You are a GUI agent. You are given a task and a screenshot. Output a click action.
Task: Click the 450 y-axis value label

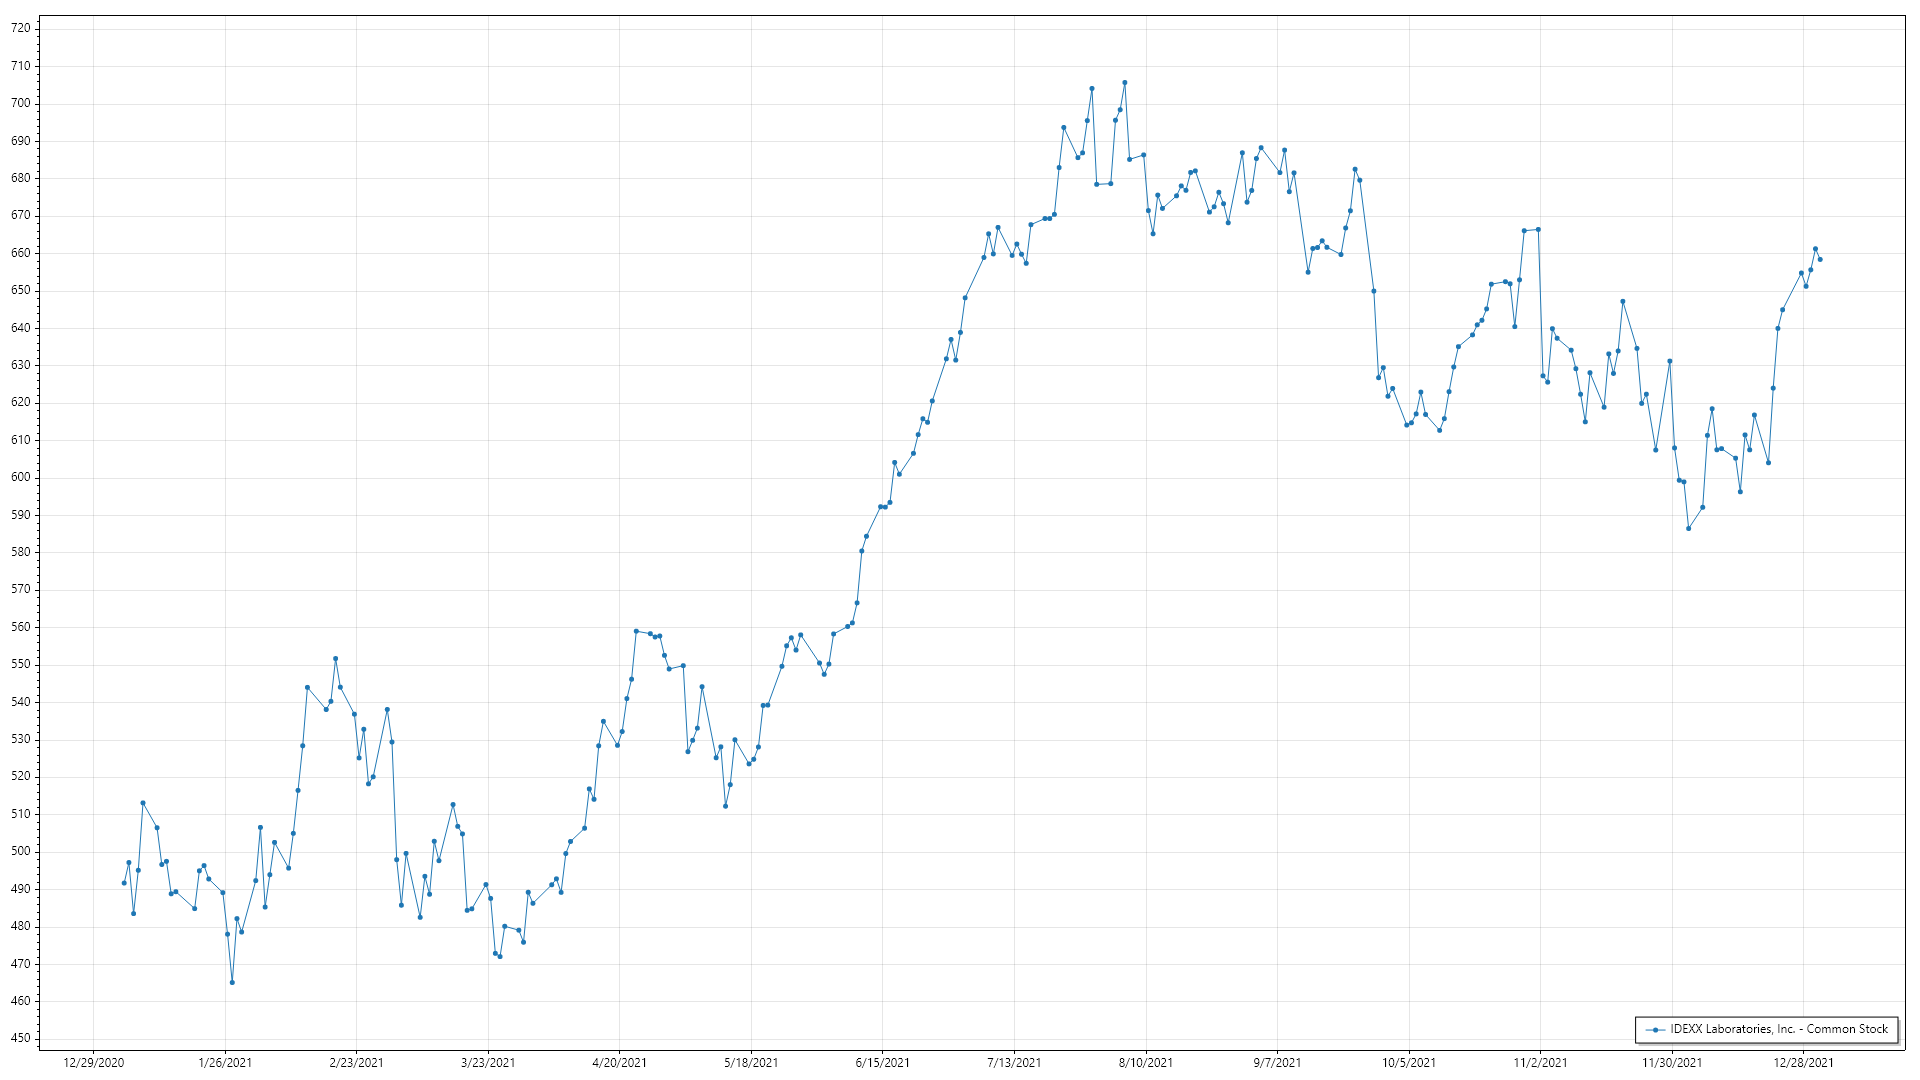point(21,1038)
